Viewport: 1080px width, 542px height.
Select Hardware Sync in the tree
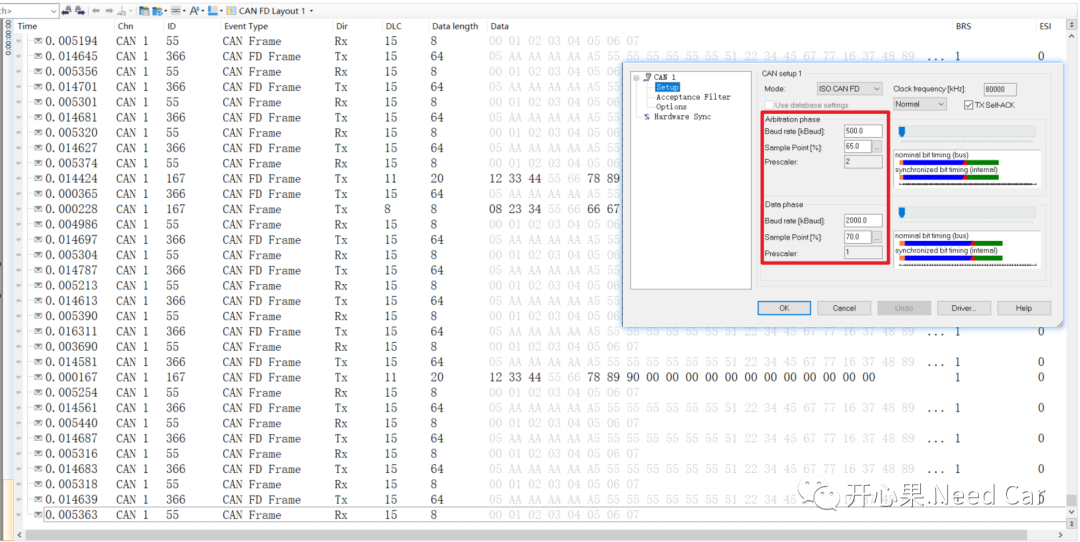click(x=683, y=117)
